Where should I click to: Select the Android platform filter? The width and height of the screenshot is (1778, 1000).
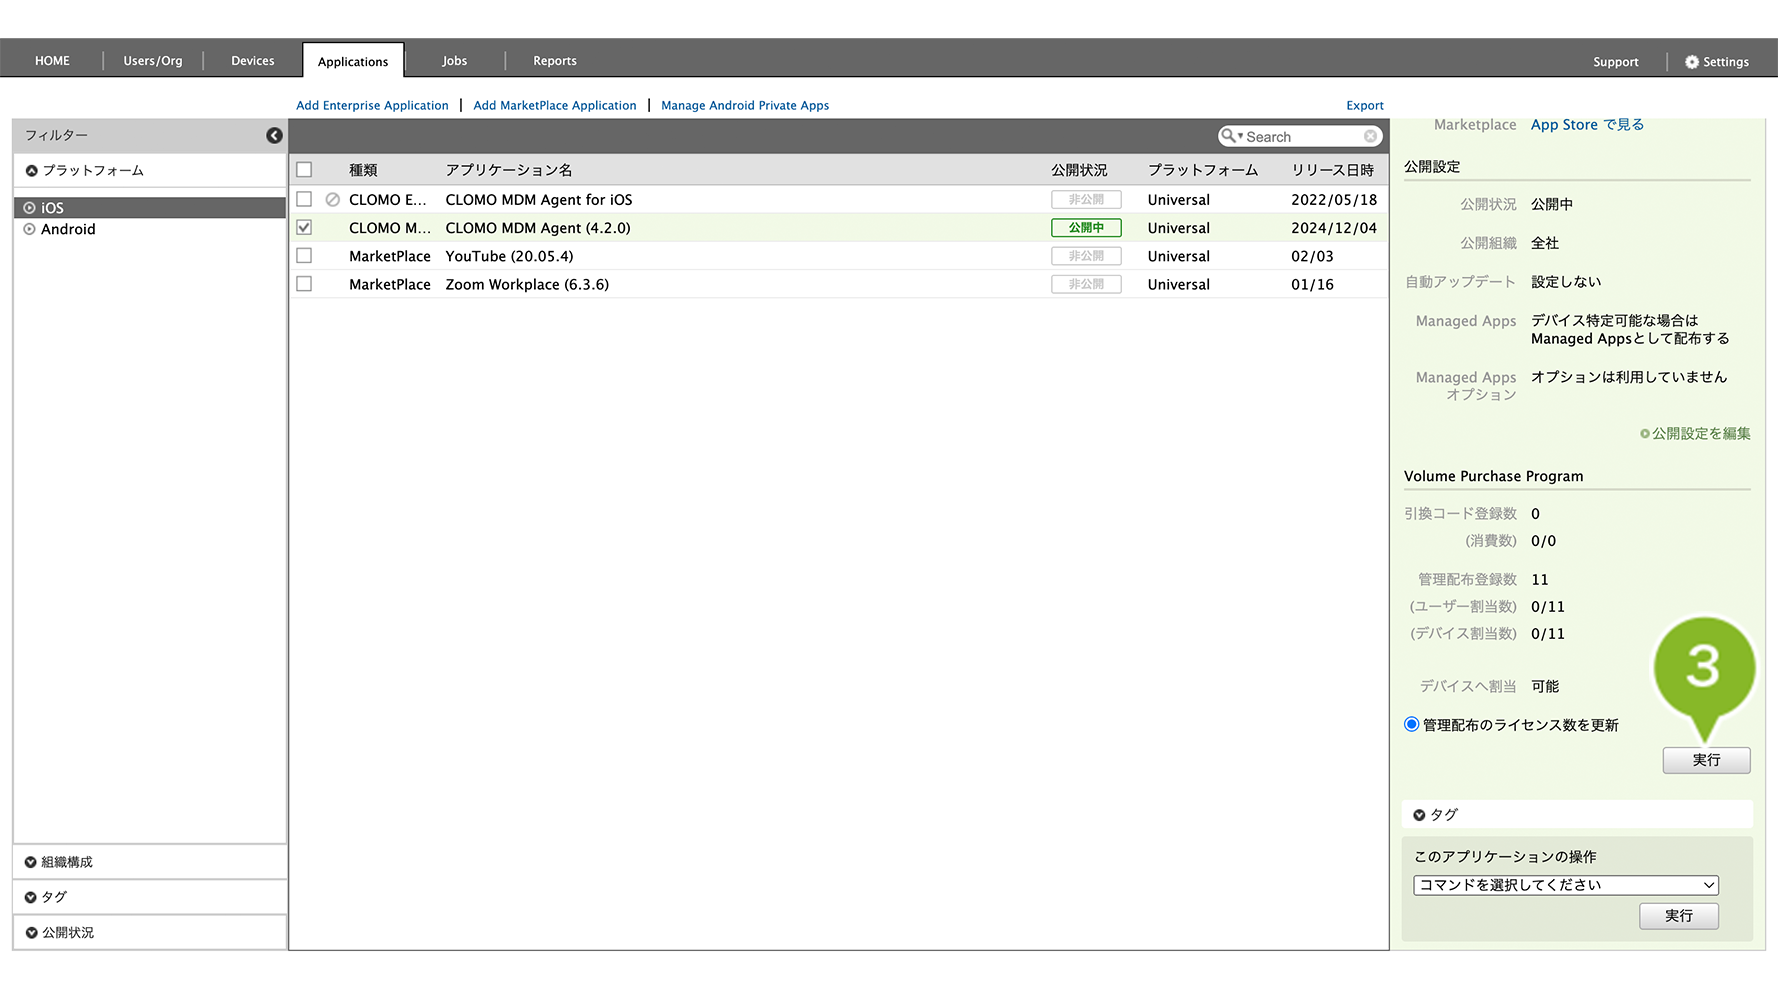(68, 229)
